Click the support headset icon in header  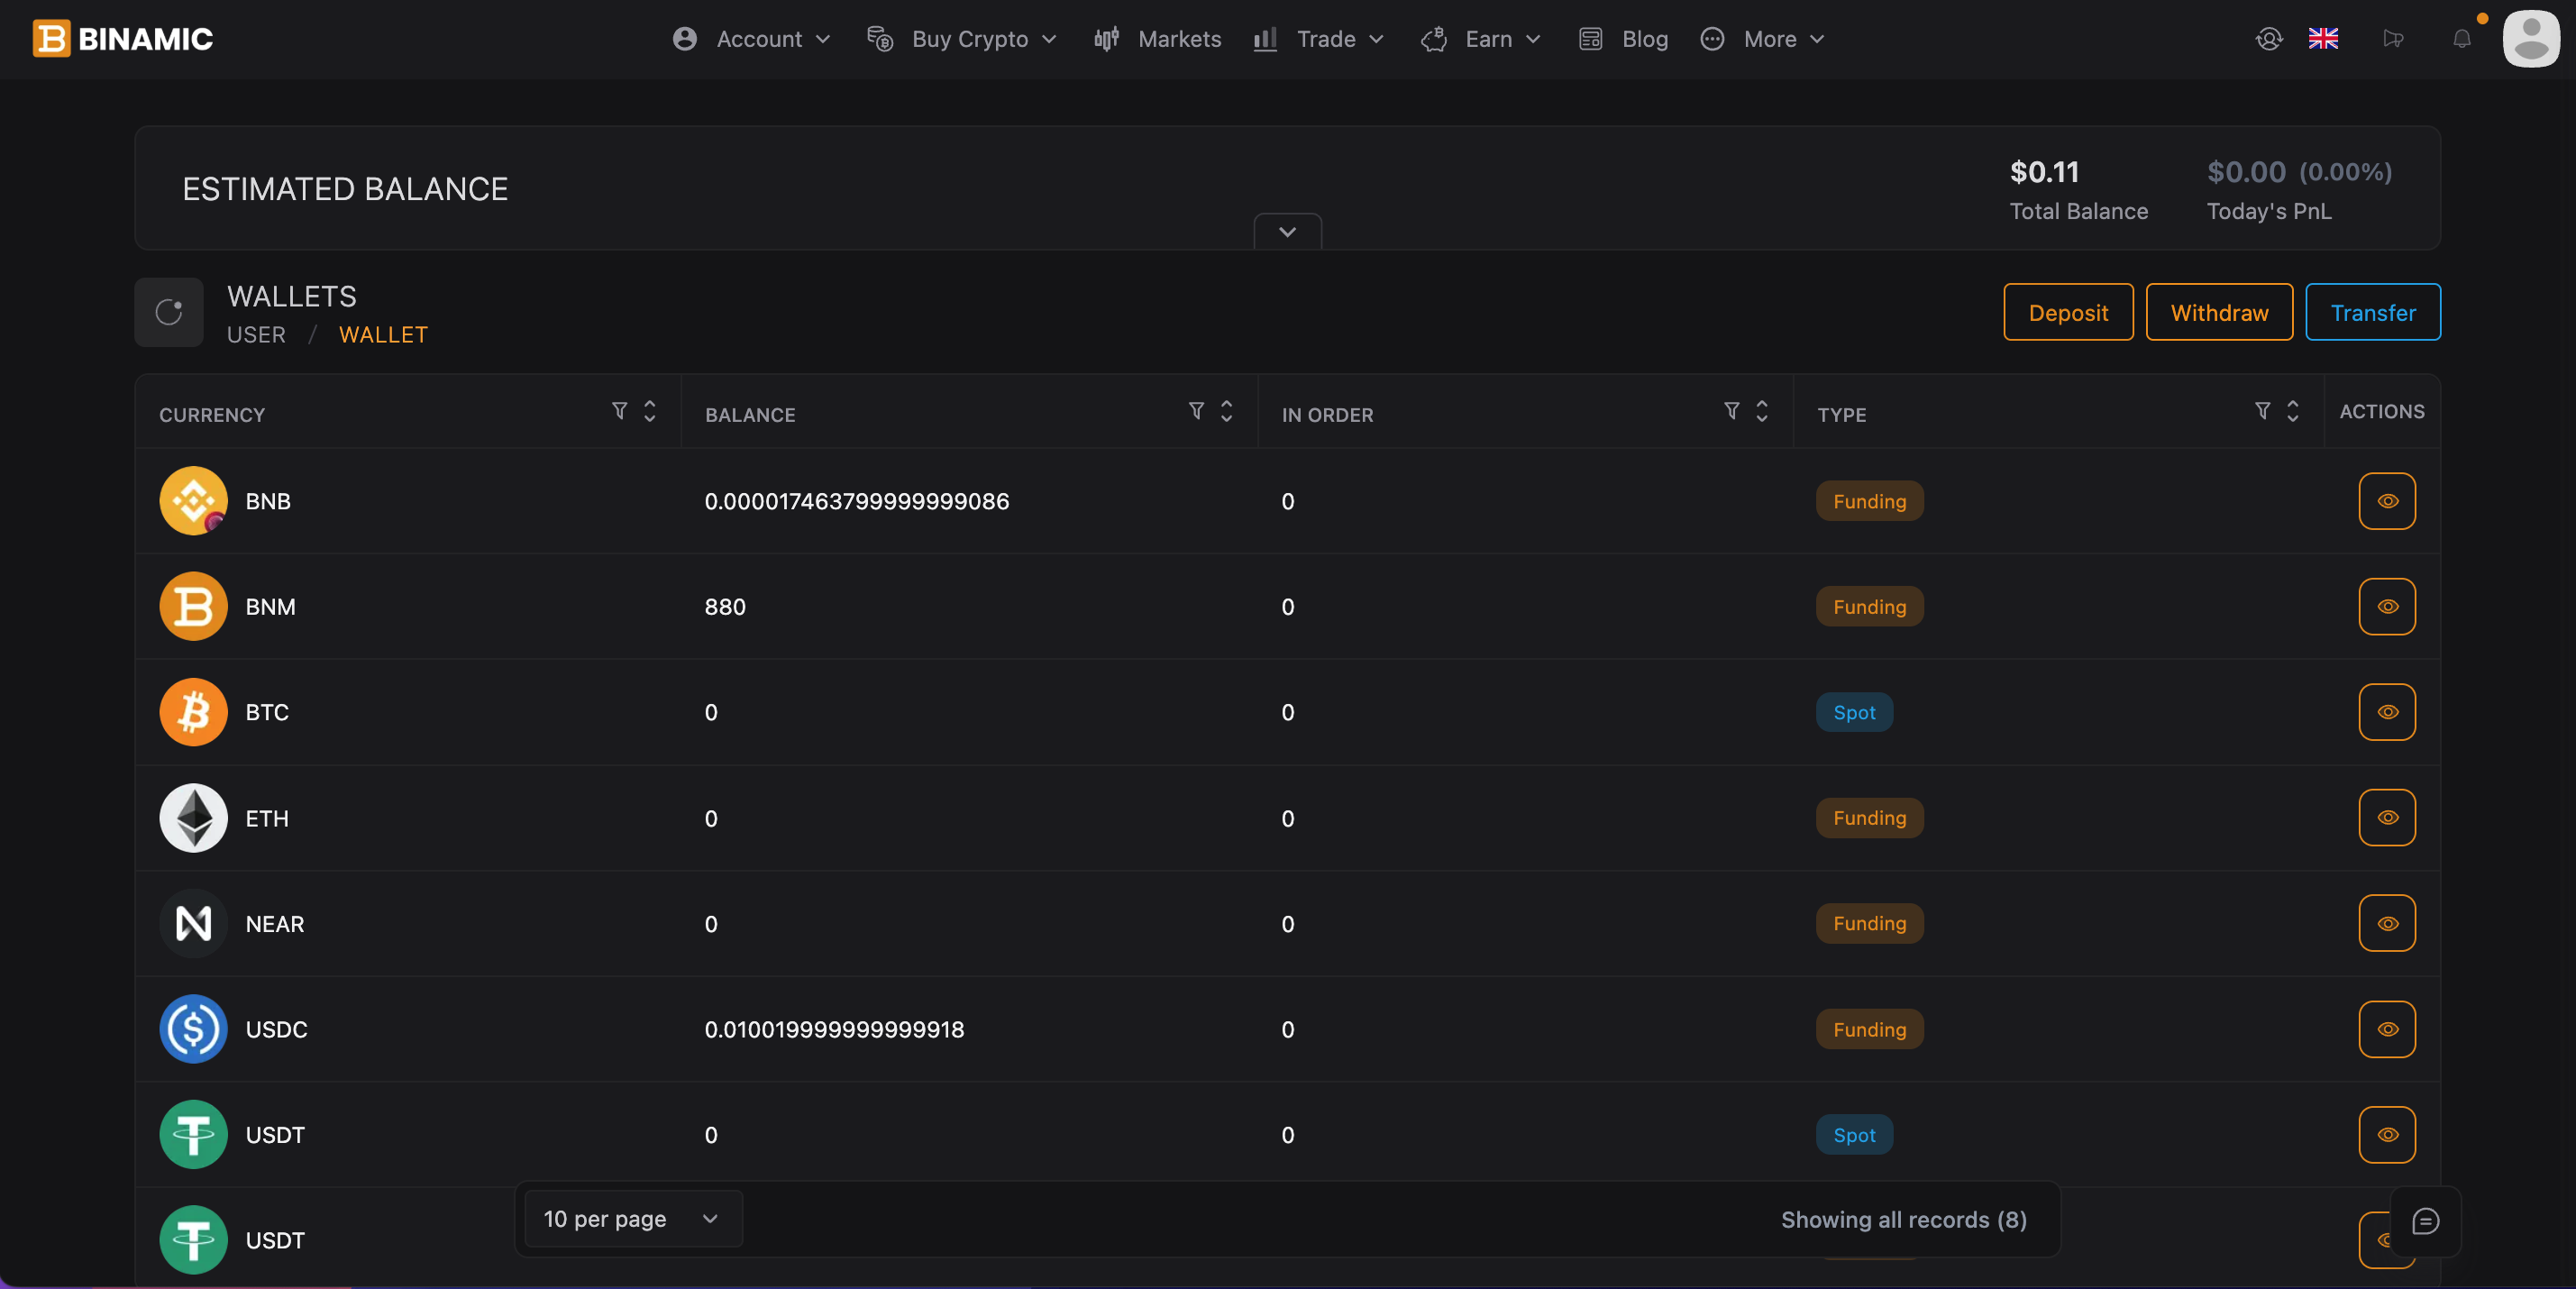[2268, 39]
